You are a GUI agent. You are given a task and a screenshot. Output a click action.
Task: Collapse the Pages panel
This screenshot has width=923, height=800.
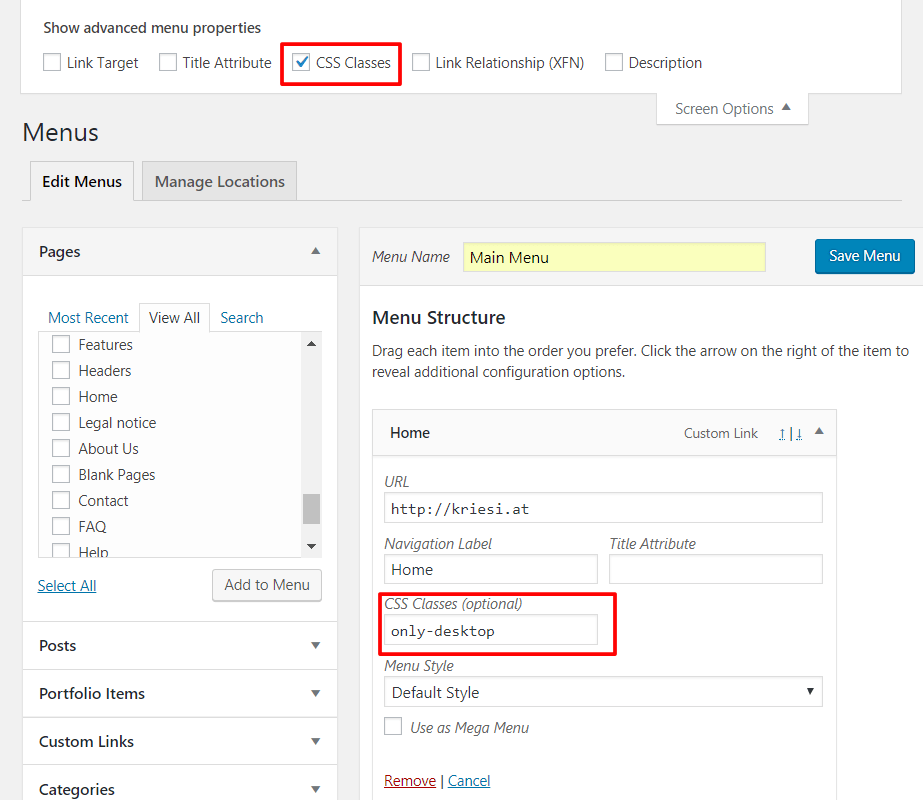pyautogui.click(x=316, y=252)
